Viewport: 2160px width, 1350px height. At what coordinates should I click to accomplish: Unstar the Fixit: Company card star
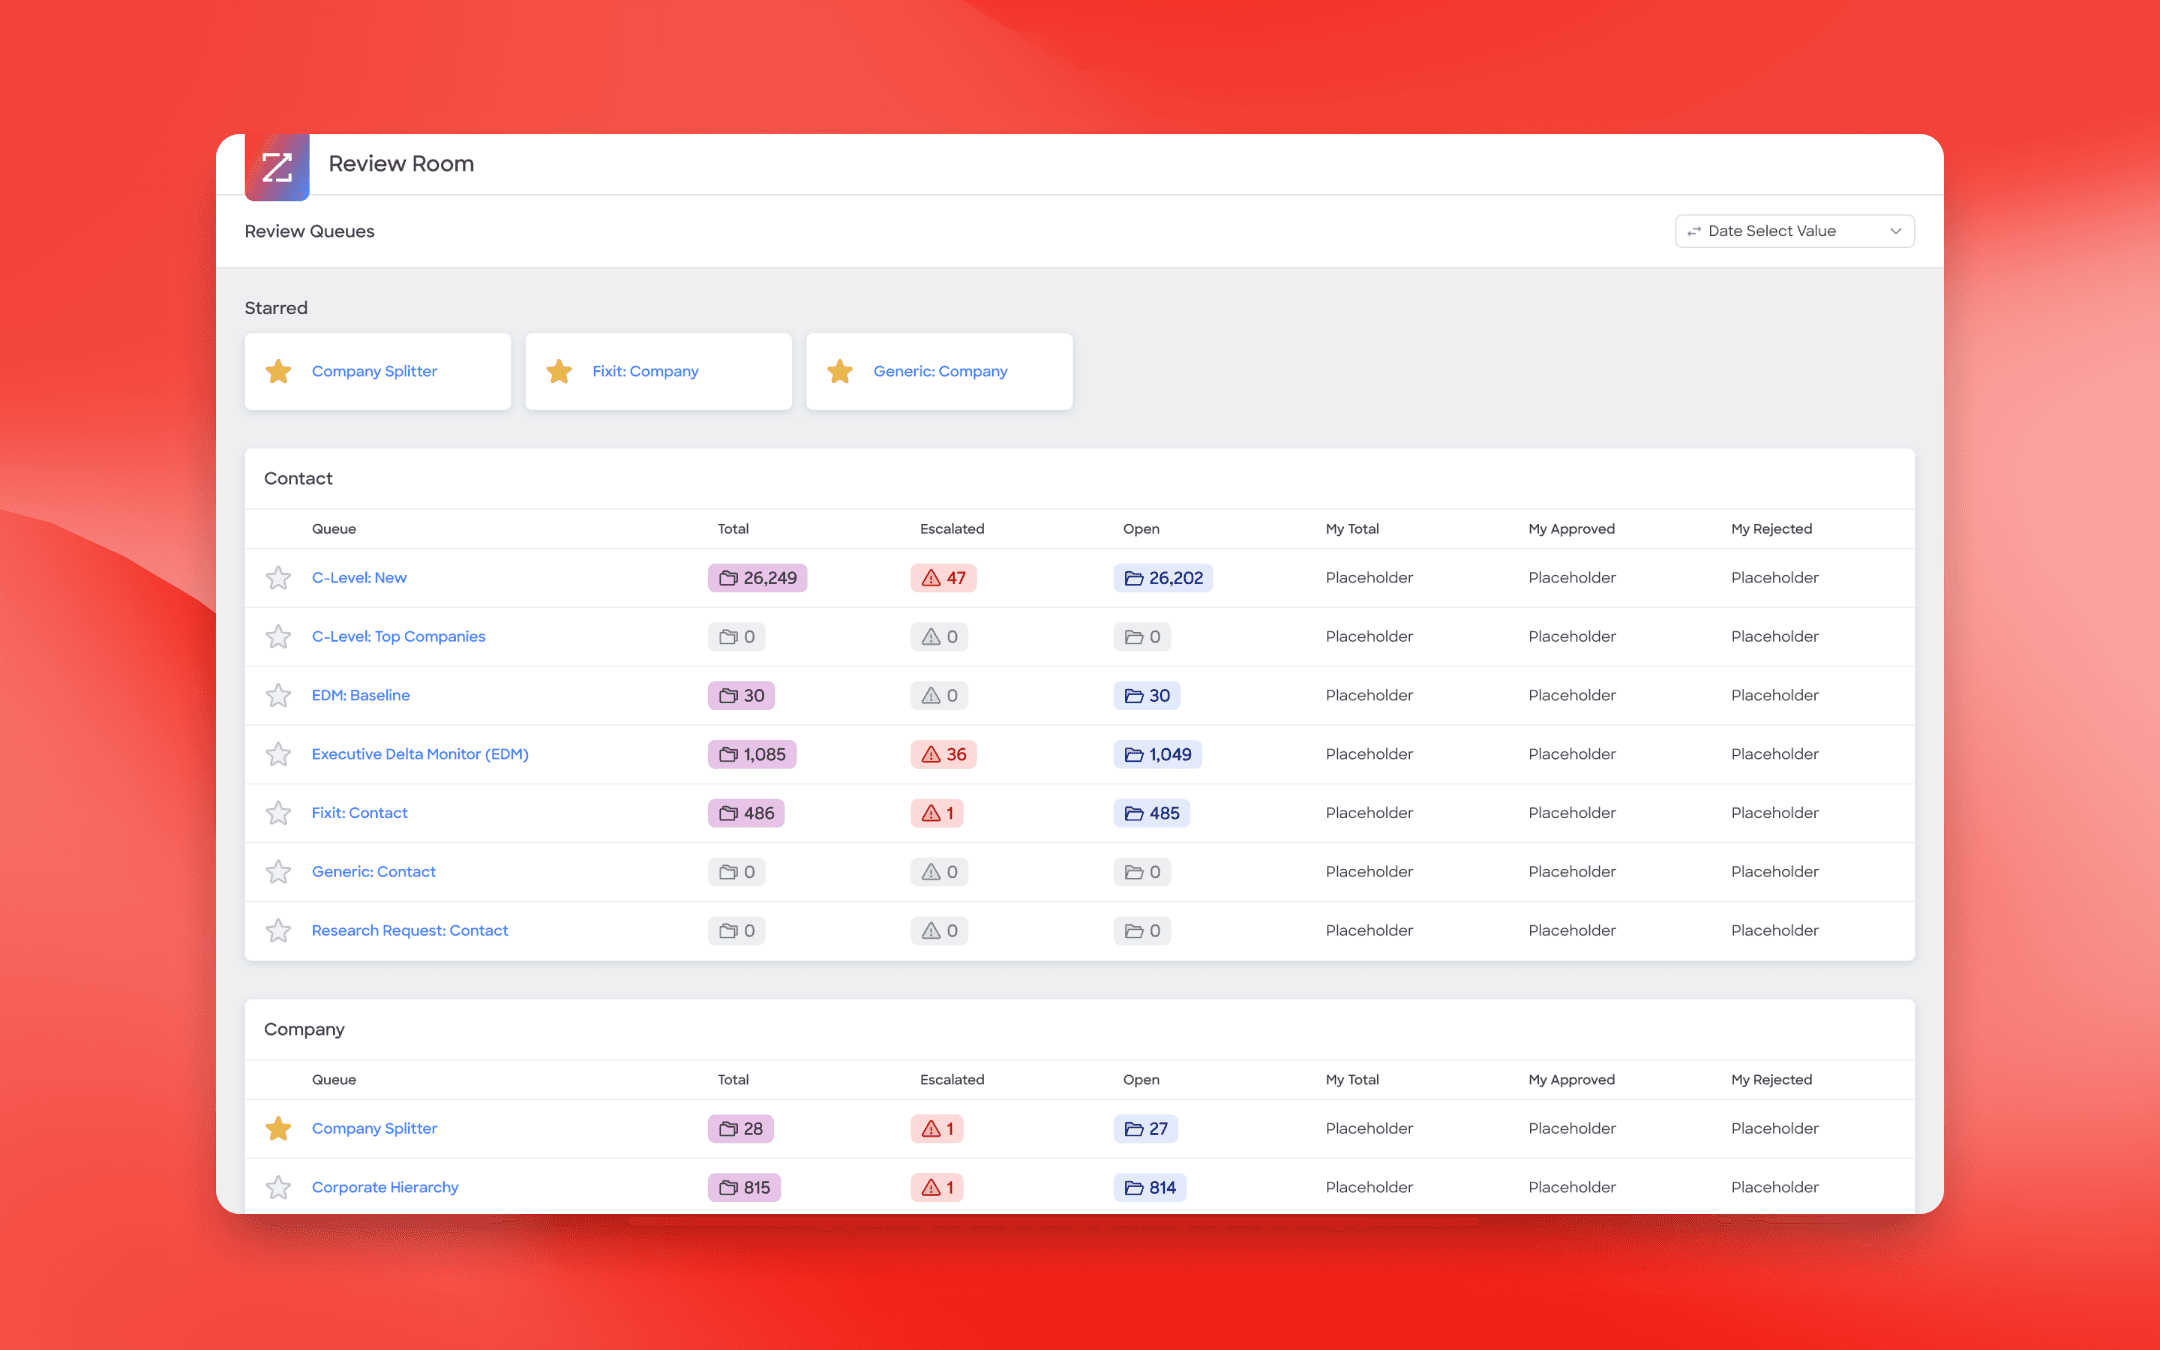tap(559, 372)
